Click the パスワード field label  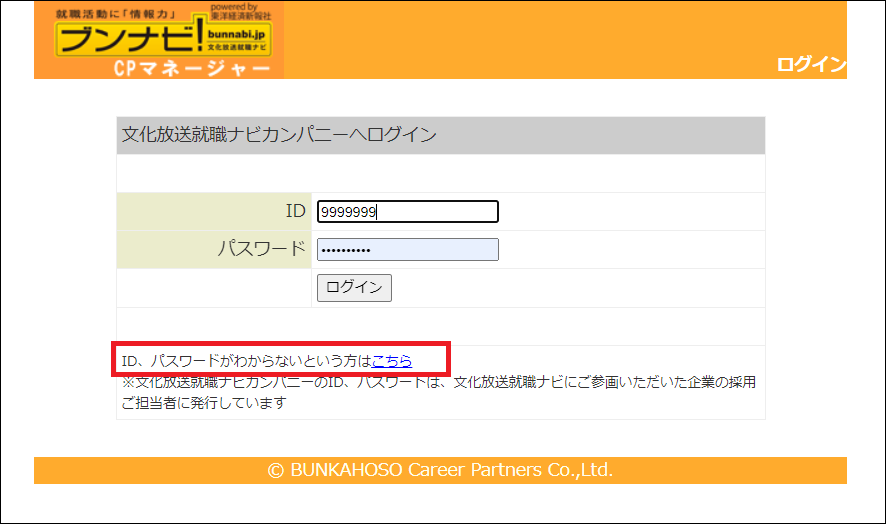262,249
